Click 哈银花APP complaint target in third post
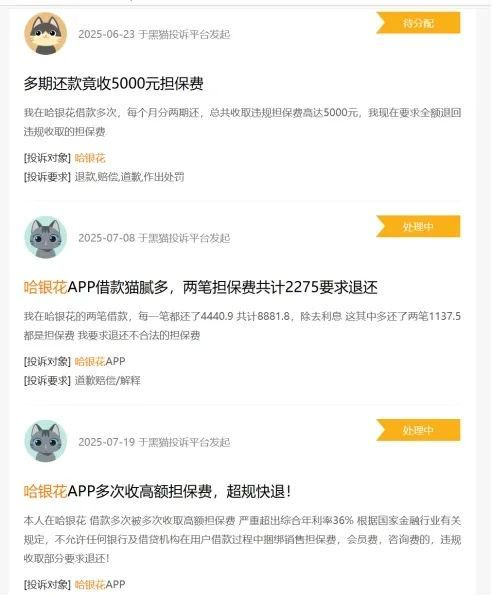 (x=100, y=584)
